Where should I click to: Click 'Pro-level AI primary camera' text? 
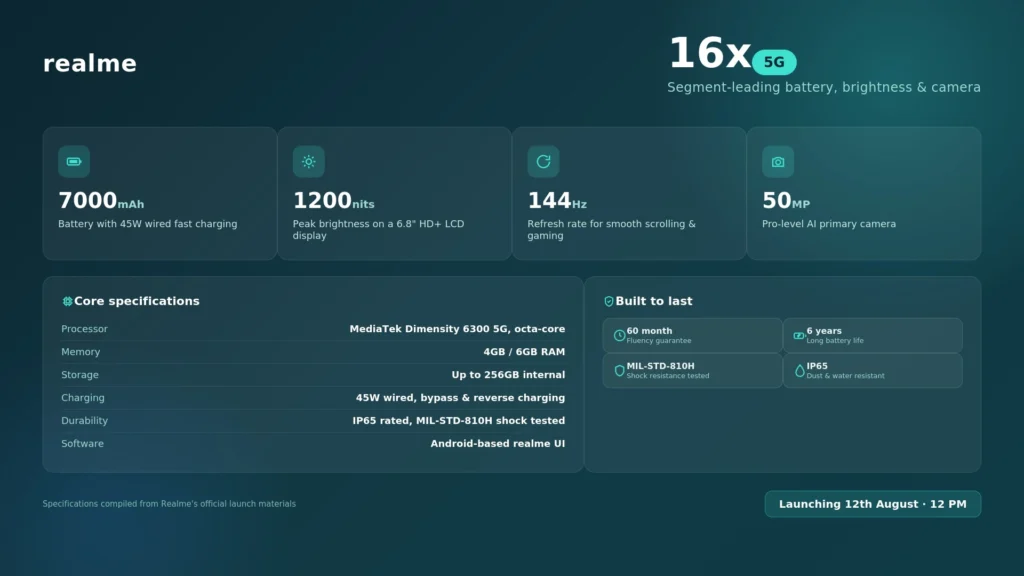(829, 224)
